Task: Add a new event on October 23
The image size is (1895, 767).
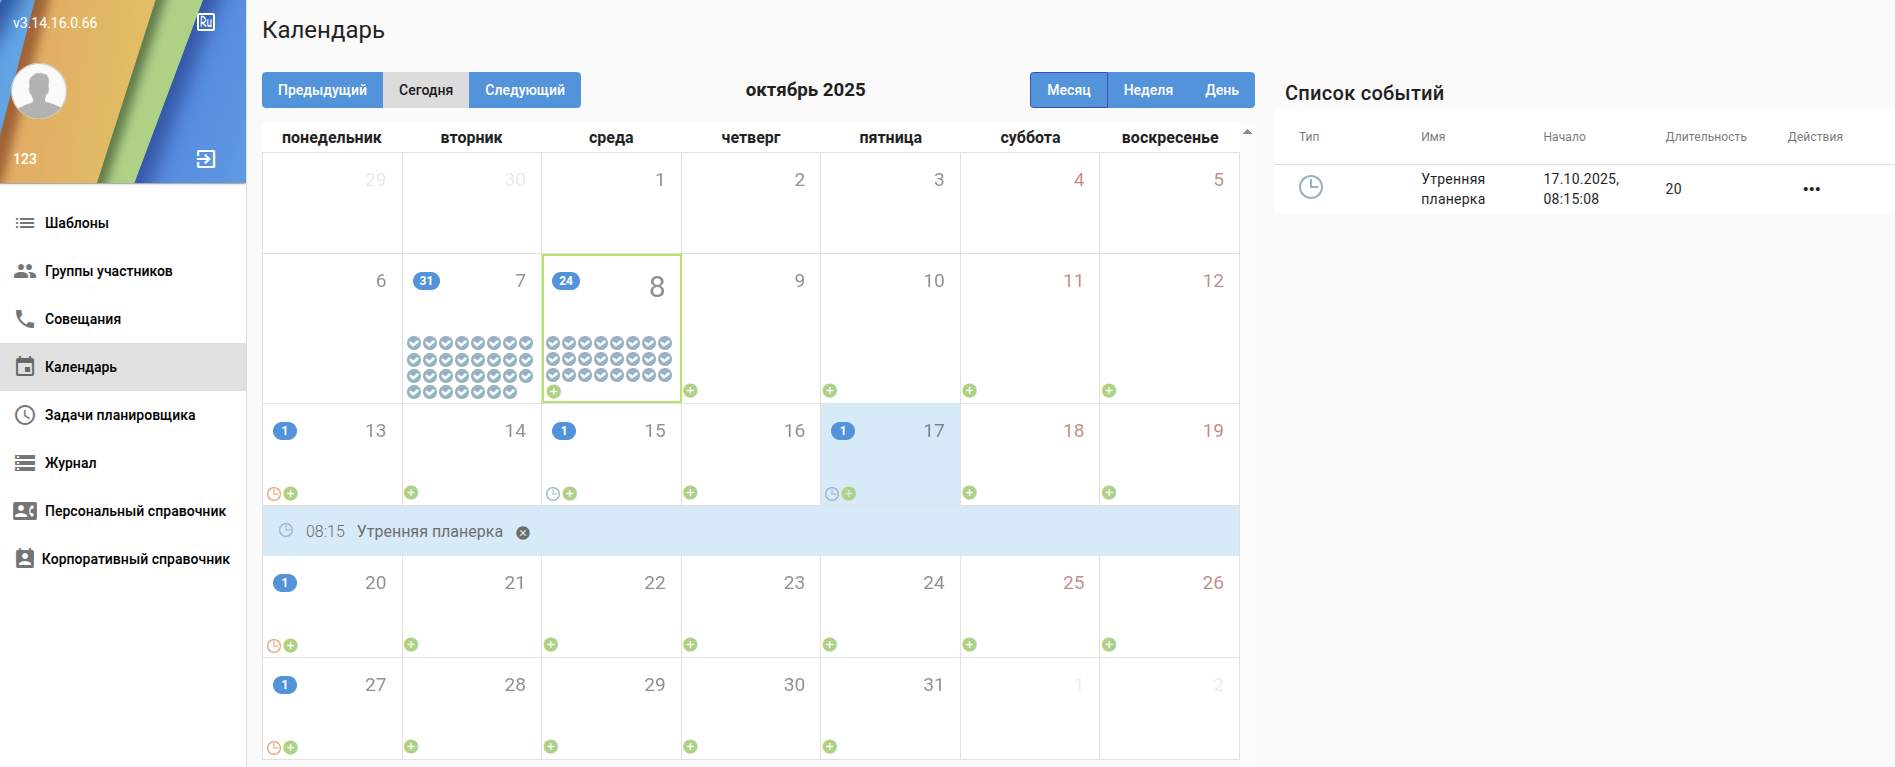Action: (690, 645)
